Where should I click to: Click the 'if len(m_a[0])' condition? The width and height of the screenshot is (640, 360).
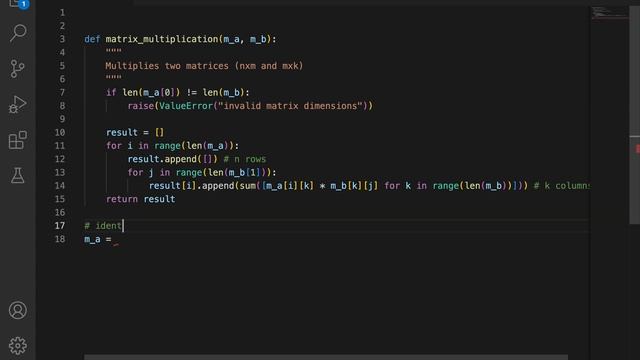coord(143,93)
